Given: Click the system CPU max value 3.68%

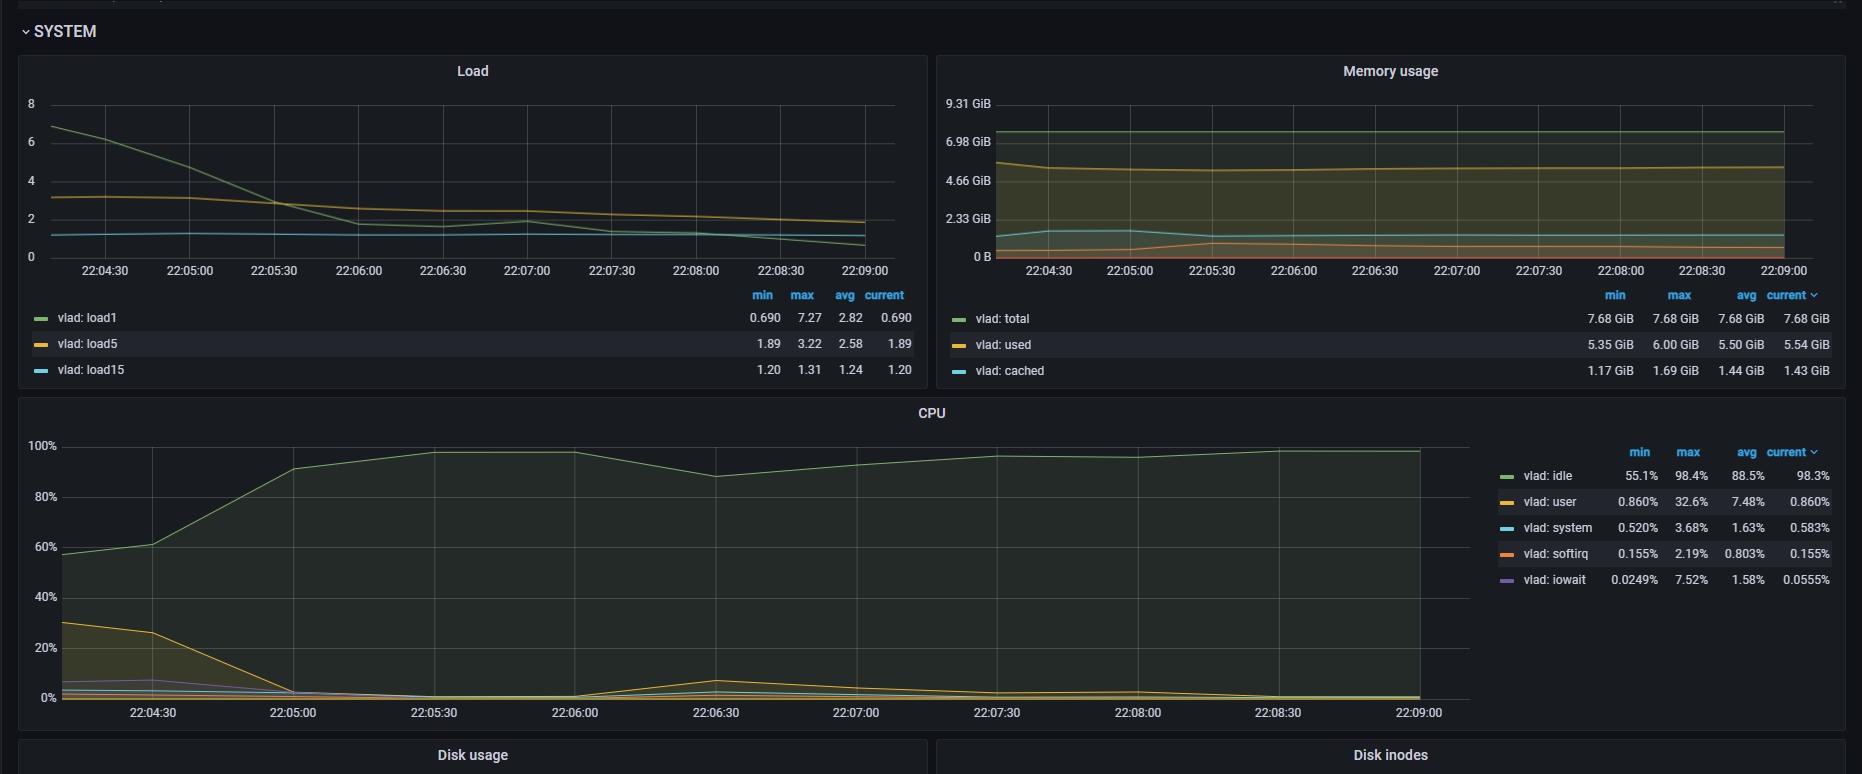Looking at the screenshot, I should coord(1692,528).
